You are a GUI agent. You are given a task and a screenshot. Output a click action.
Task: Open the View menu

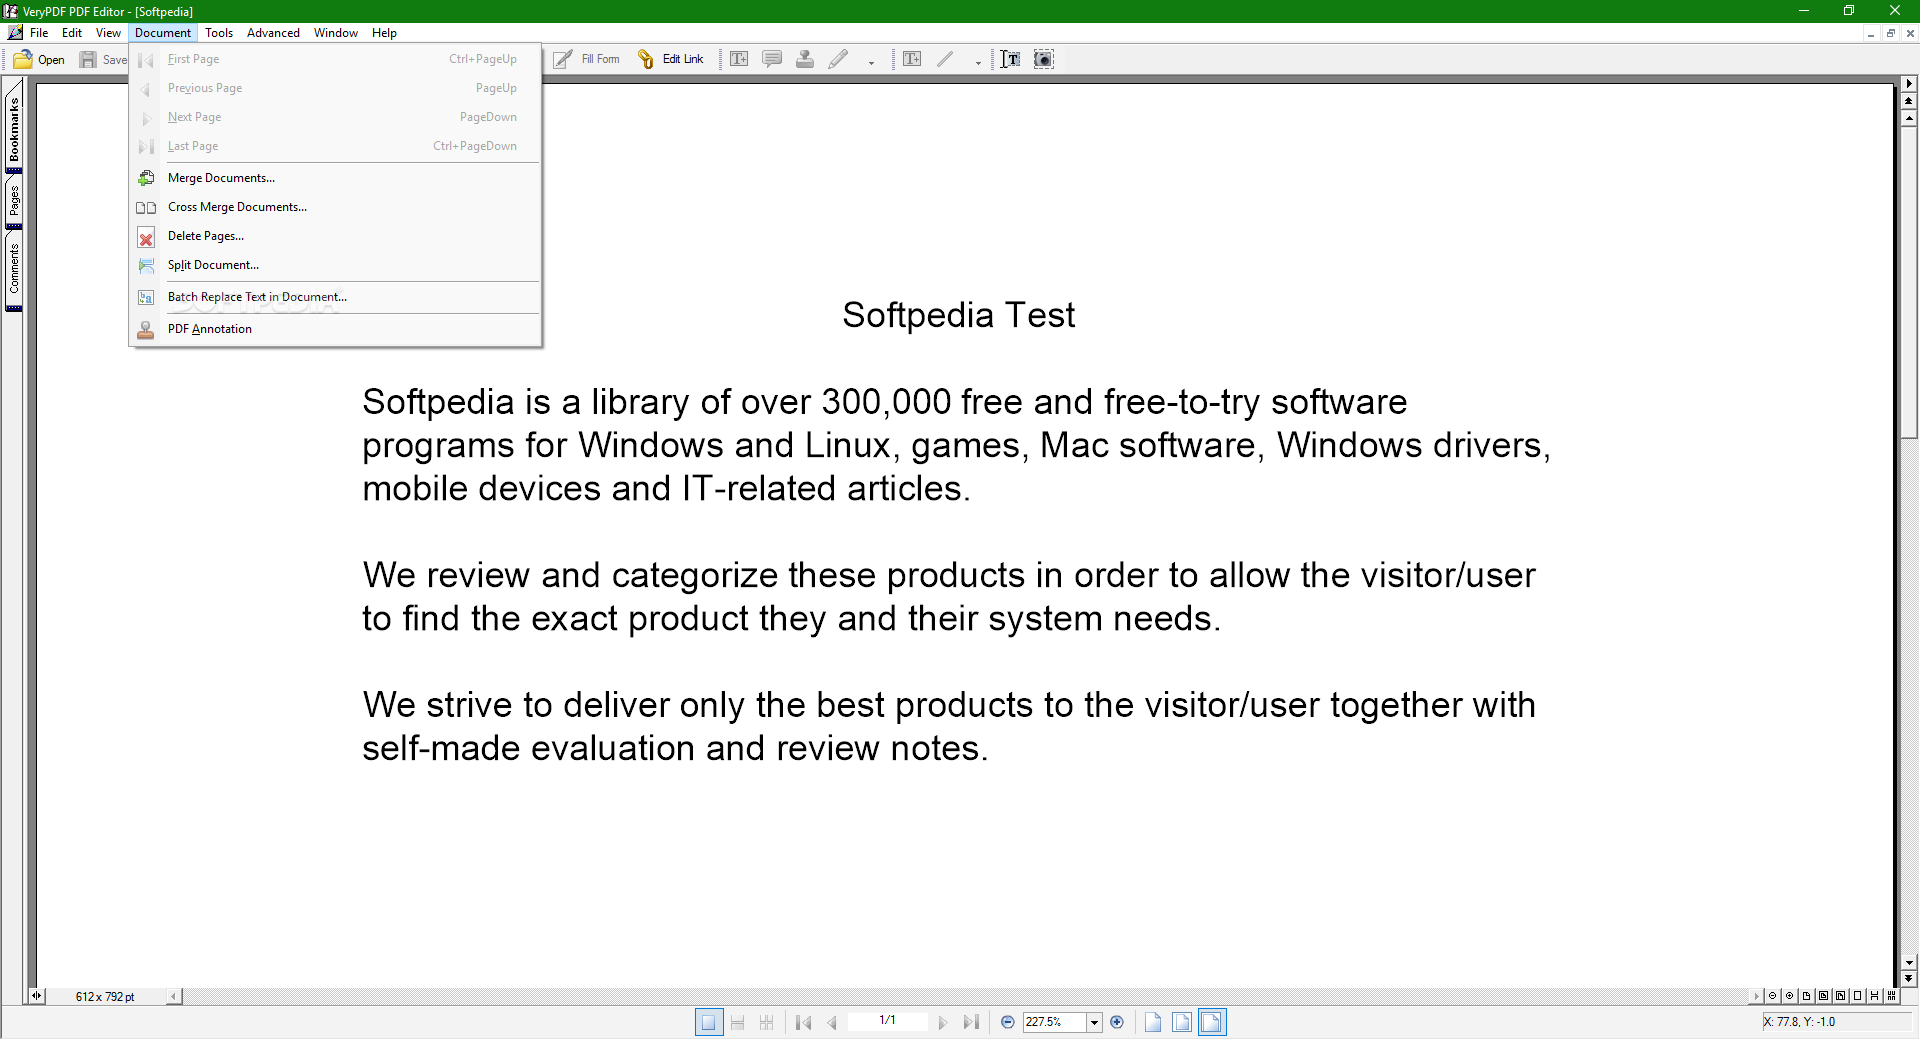tap(108, 33)
